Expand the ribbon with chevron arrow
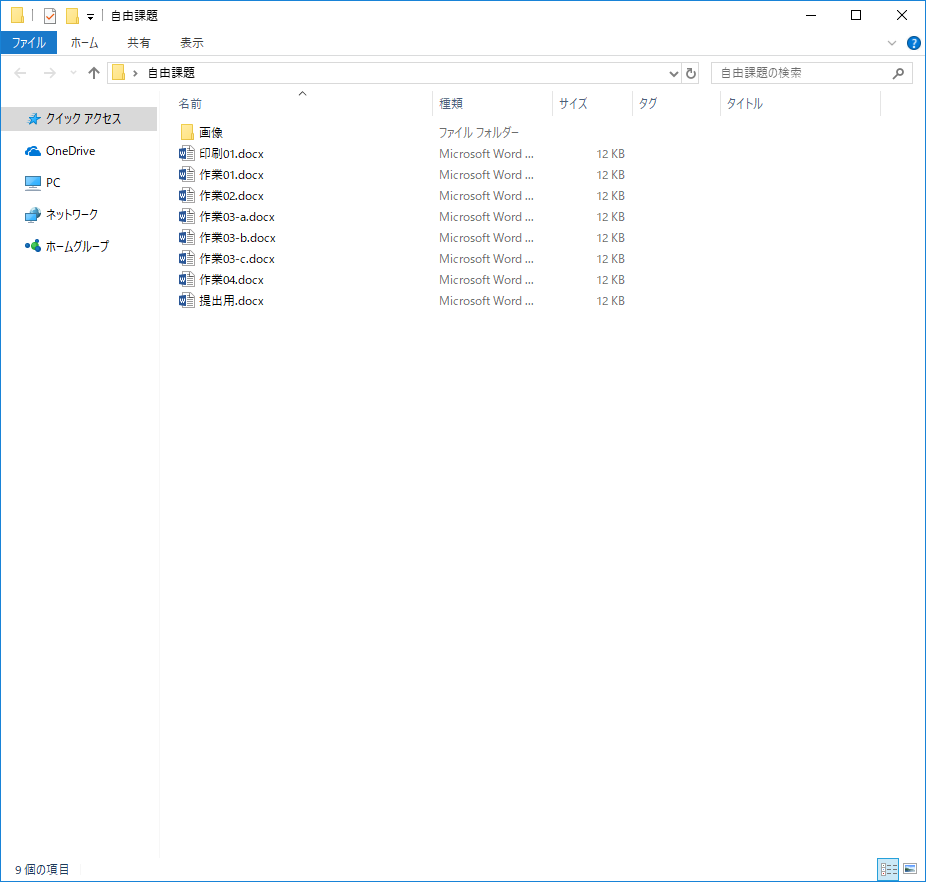926x882 pixels. click(892, 43)
